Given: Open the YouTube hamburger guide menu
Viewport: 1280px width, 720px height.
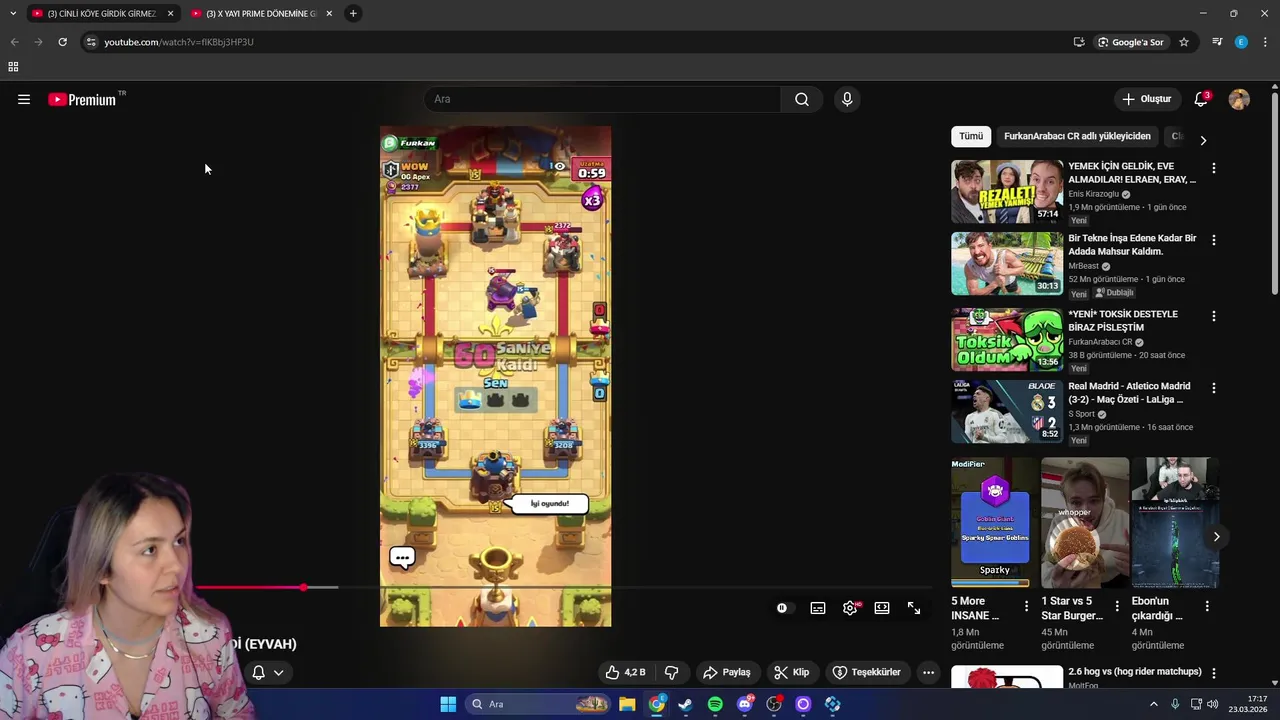Looking at the screenshot, I should (x=24, y=99).
